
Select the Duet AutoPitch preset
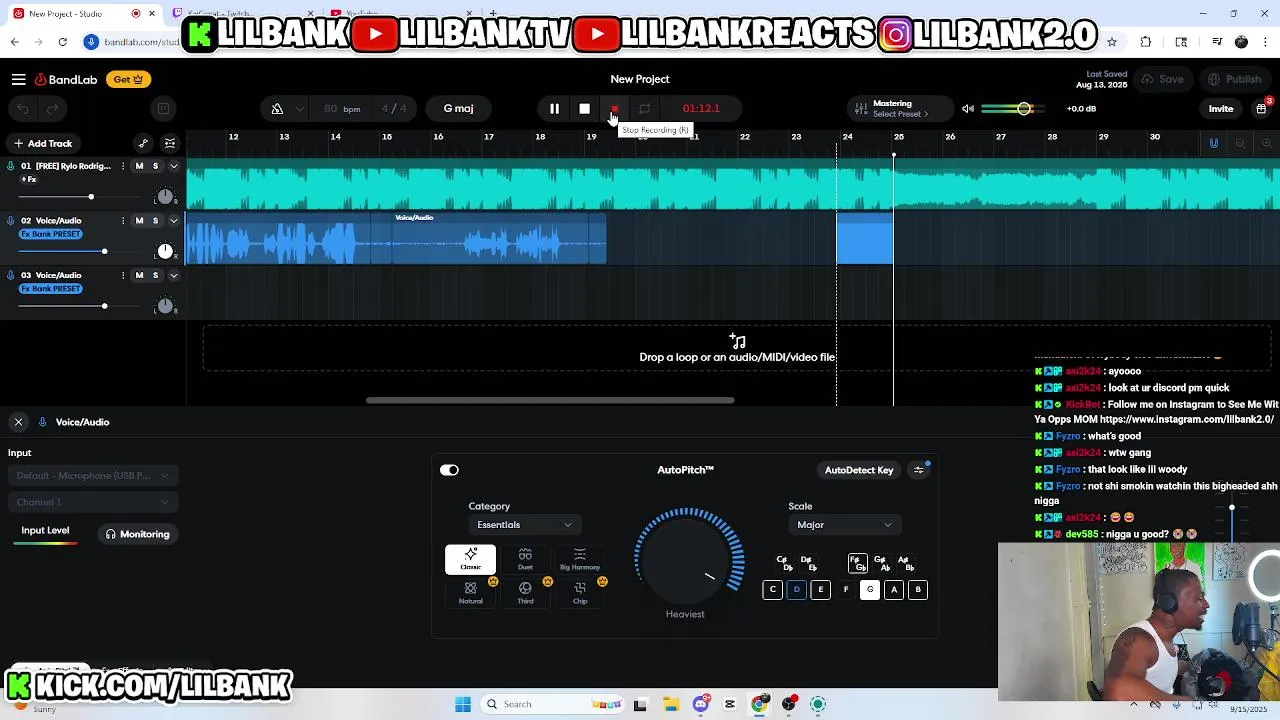pyautogui.click(x=525, y=559)
